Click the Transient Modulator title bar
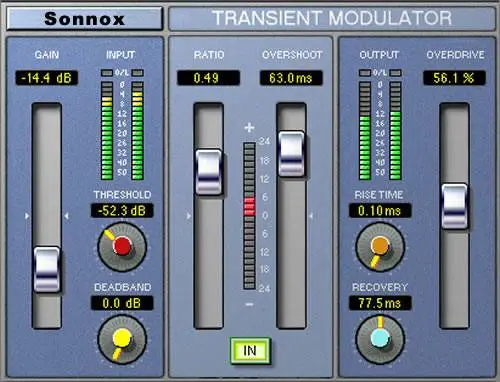Viewport: 500px width, 382px height. click(x=332, y=18)
